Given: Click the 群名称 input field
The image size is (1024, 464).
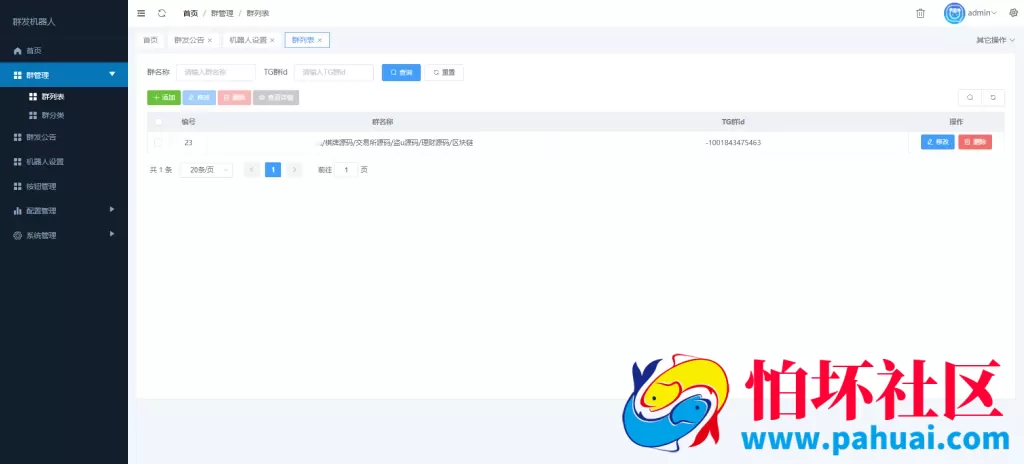Looking at the screenshot, I should [215, 72].
